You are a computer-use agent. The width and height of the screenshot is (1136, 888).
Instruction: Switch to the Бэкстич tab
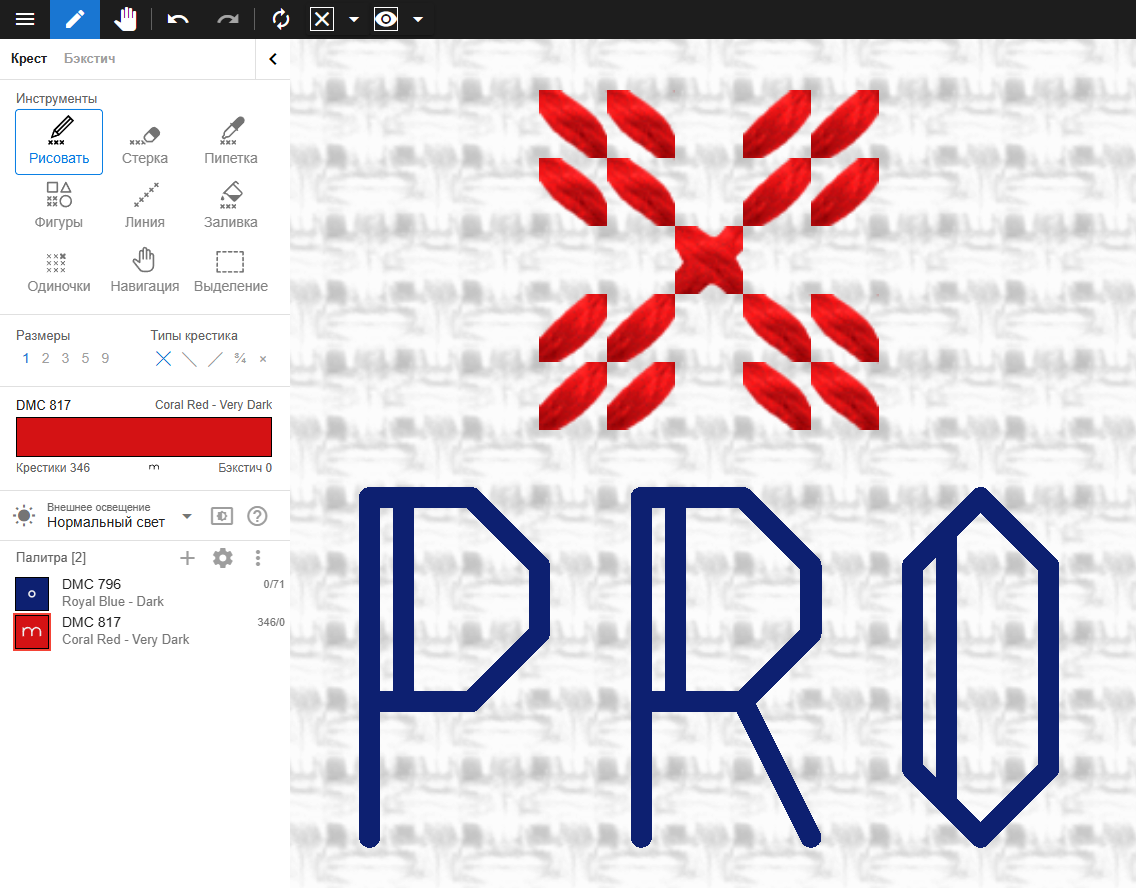pyautogui.click(x=89, y=59)
